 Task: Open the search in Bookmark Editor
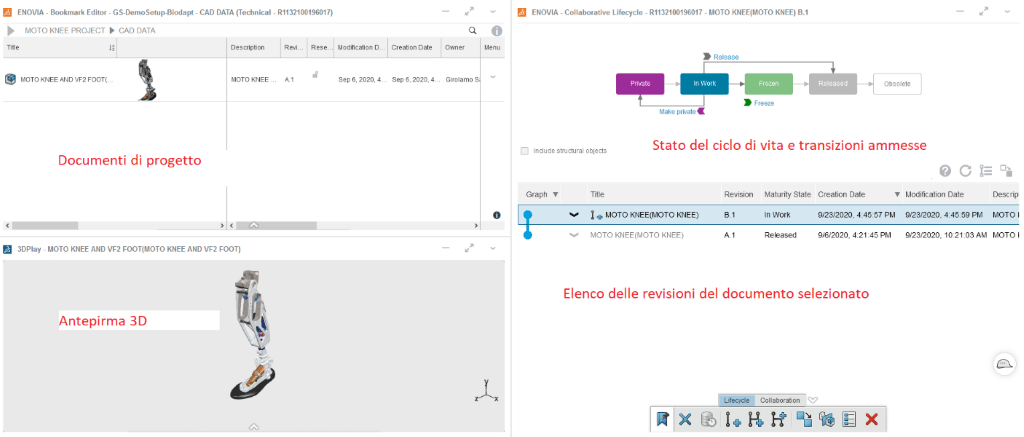[472, 30]
